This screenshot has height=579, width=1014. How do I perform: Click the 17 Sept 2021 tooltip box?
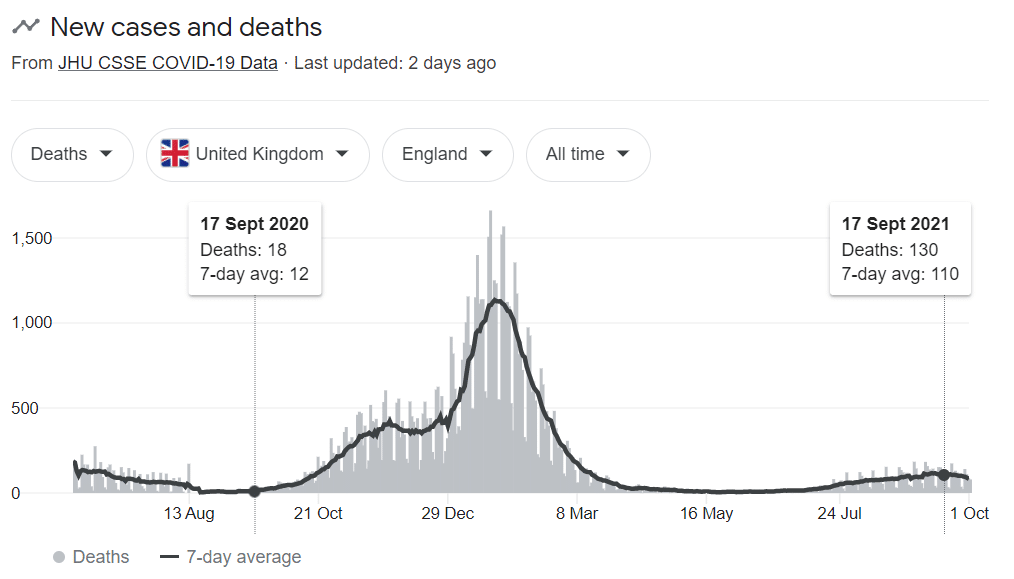pos(900,249)
